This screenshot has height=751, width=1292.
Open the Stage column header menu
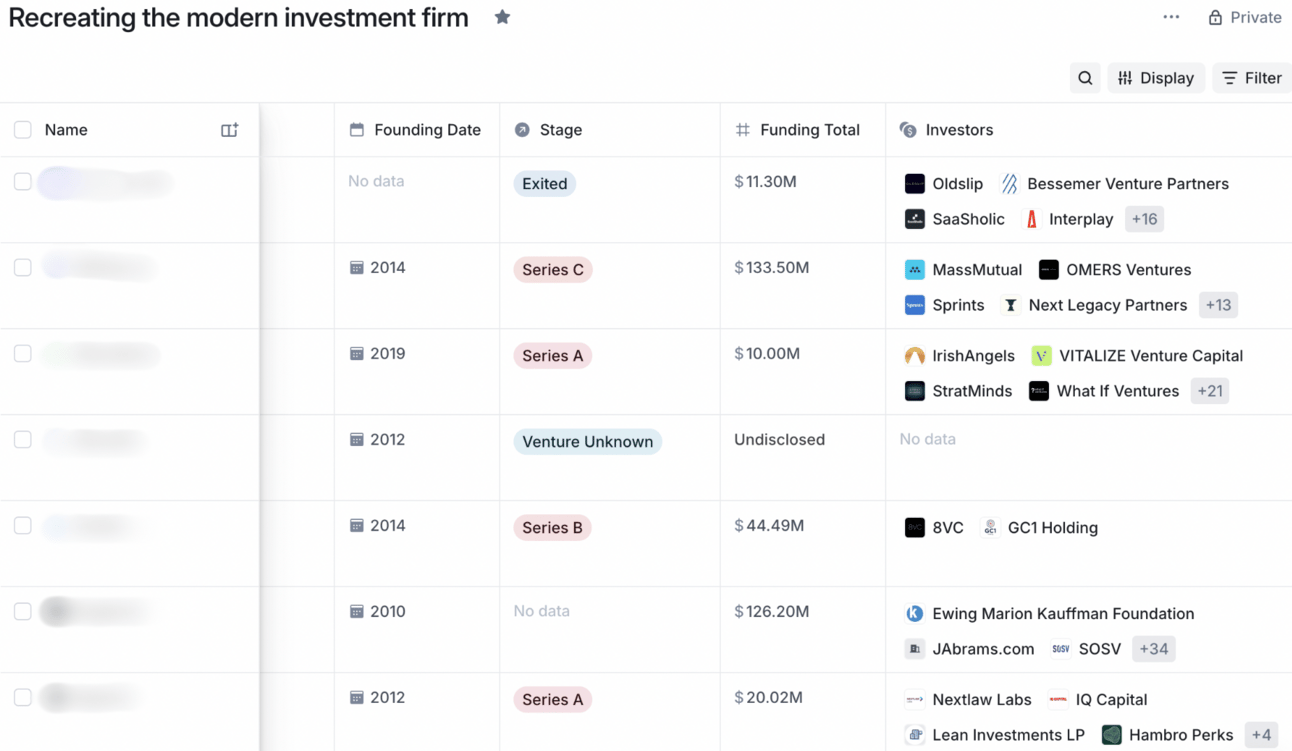560,130
